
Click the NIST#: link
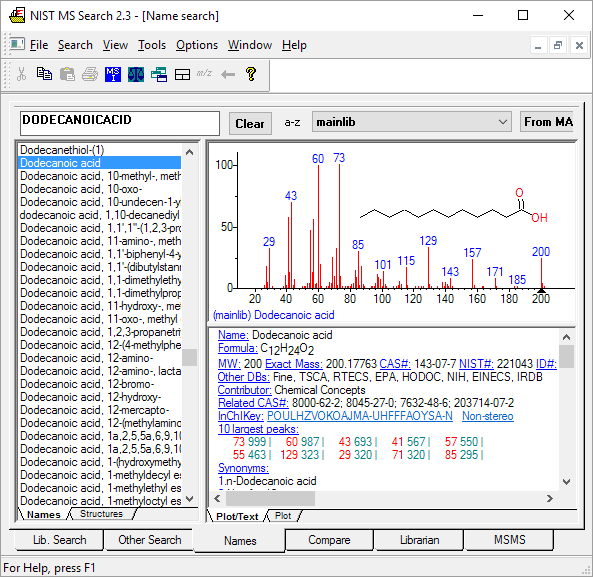click(x=476, y=364)
